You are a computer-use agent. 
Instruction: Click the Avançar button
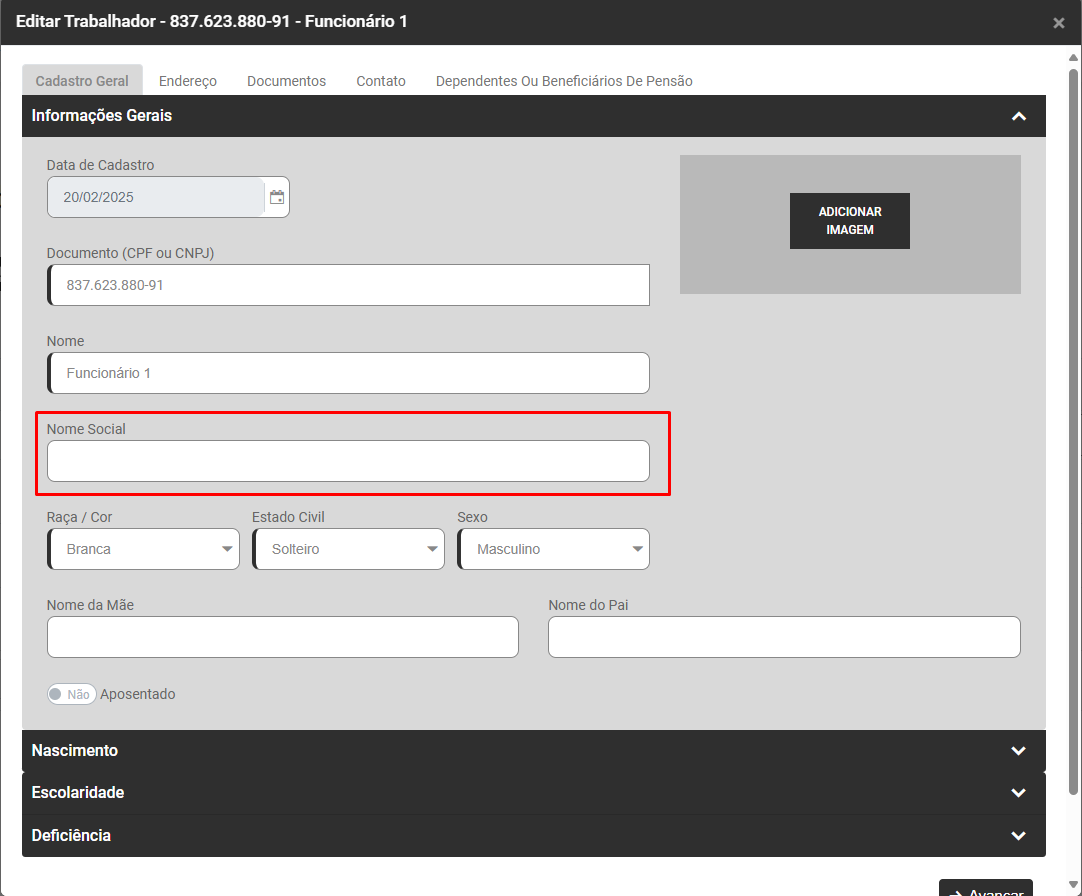coord(985,889)
